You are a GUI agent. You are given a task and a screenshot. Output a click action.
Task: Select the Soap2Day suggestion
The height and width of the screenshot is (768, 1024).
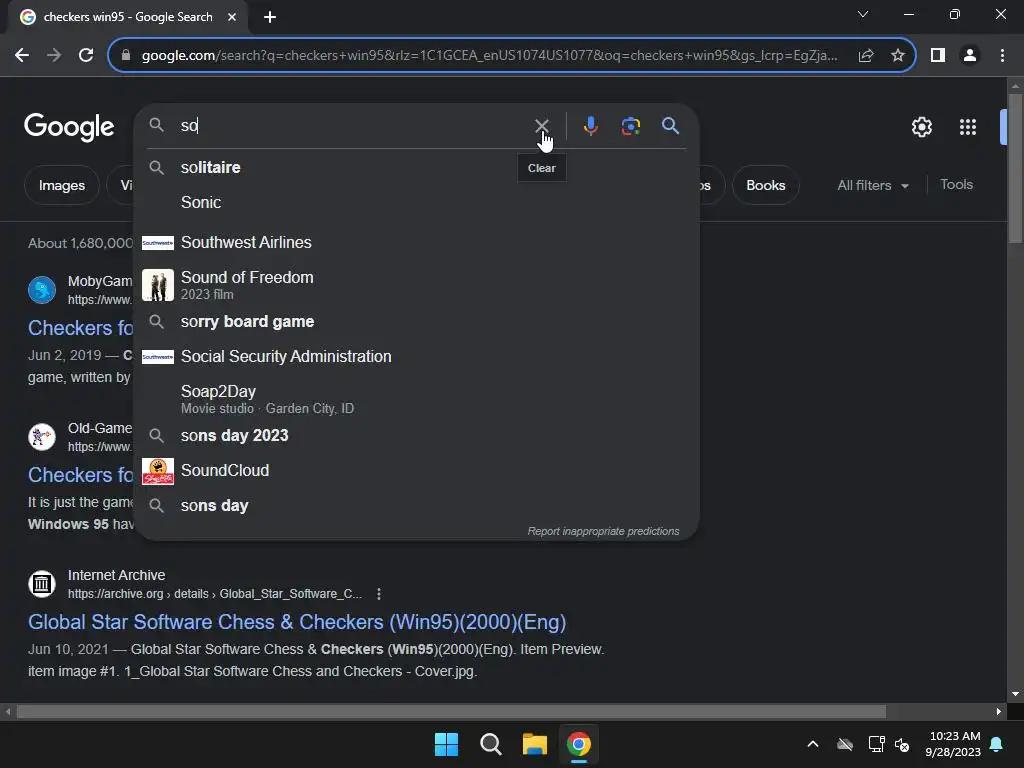(416, 398)
